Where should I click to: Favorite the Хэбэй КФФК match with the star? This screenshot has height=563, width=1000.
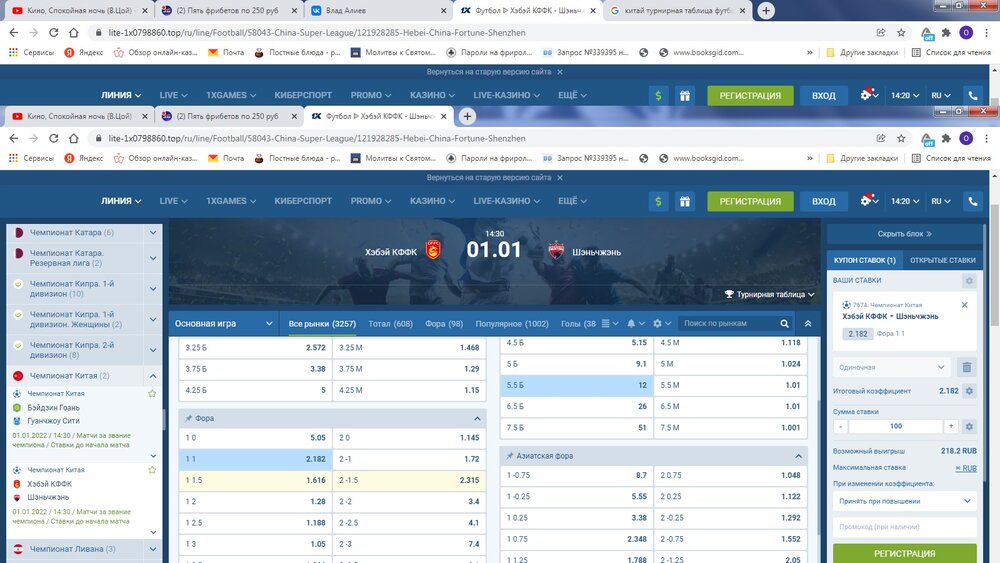tap(152, 470)
